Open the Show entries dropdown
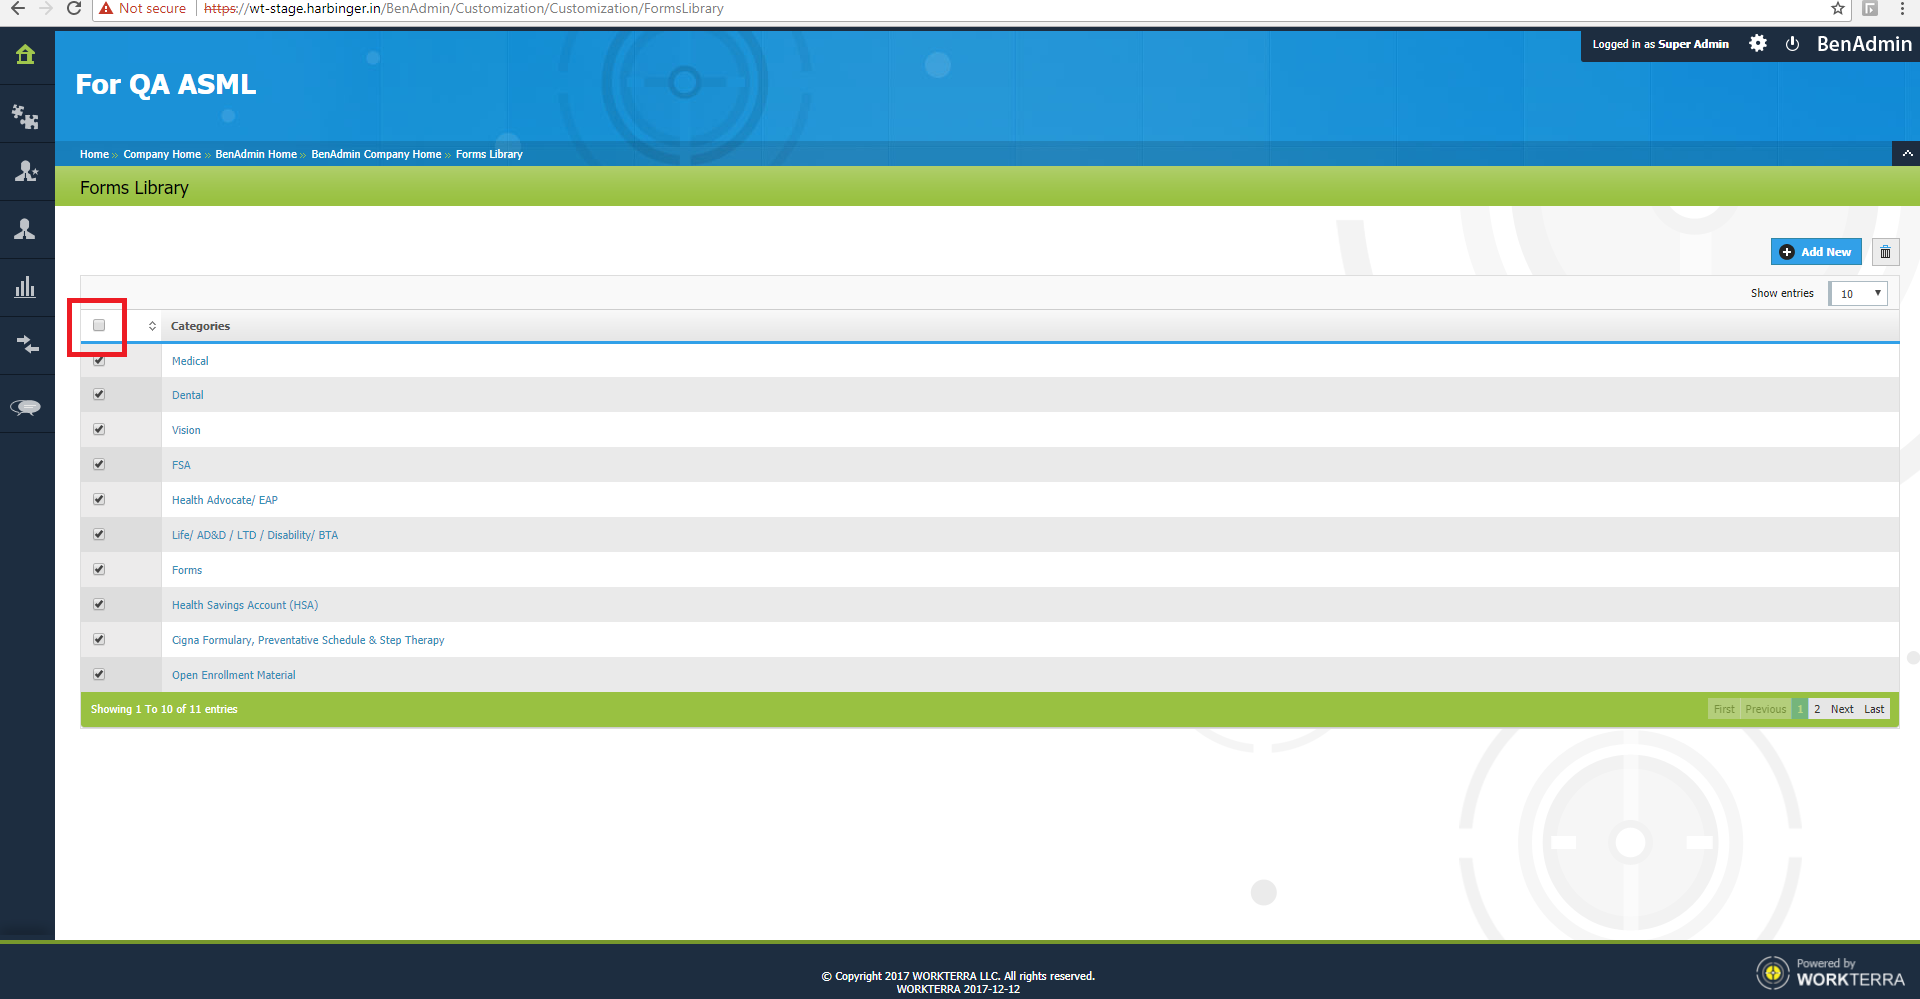The height and width of the screenshot is (999, 1920). [x=1858, y=294]
